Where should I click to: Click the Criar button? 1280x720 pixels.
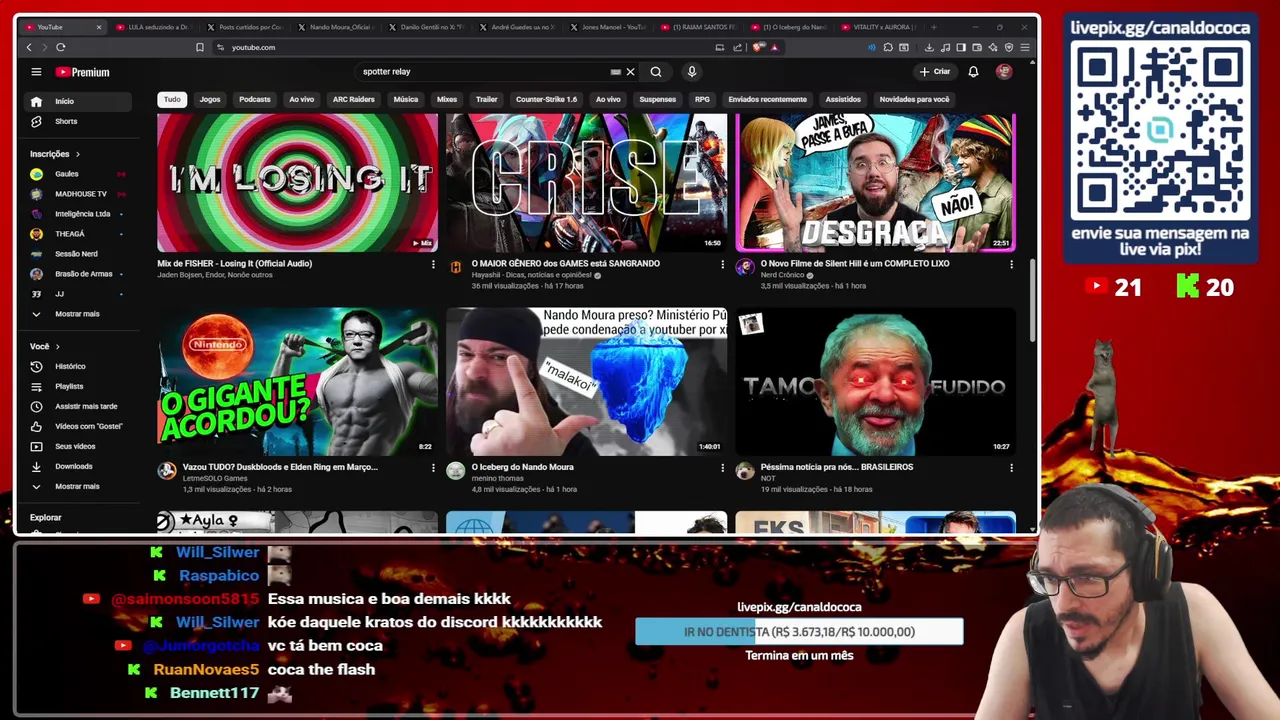pos(936,72)
